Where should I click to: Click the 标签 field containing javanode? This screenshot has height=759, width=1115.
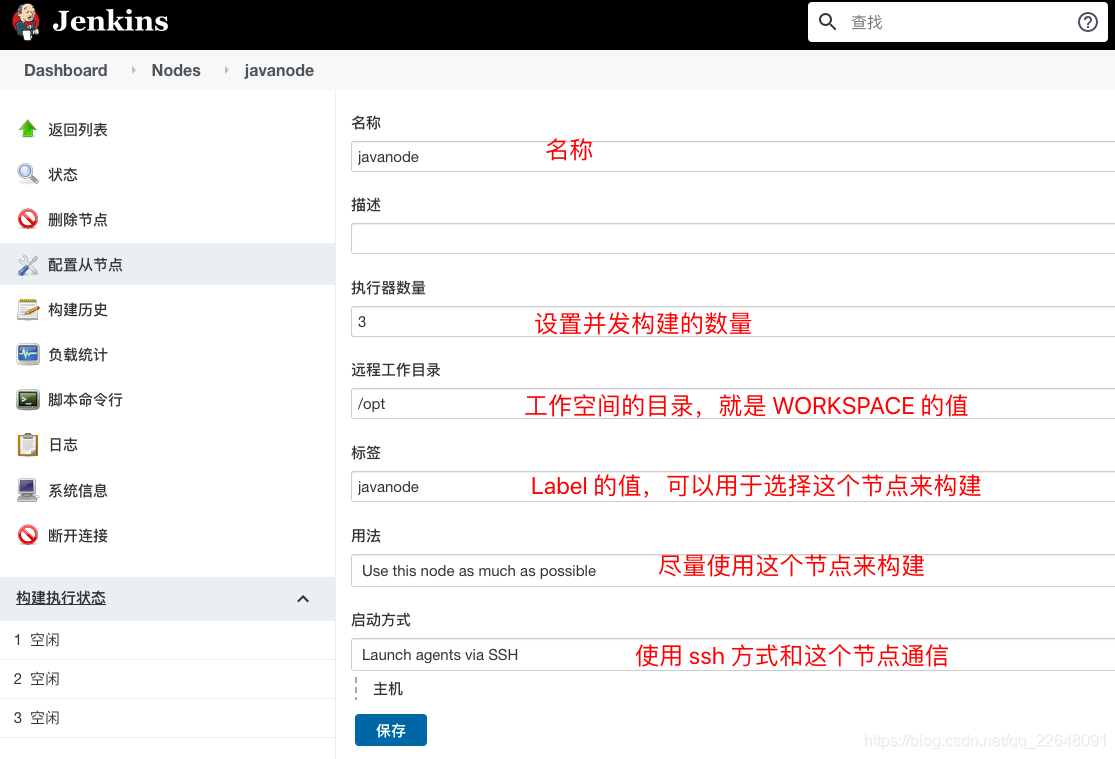coord(732,487)
